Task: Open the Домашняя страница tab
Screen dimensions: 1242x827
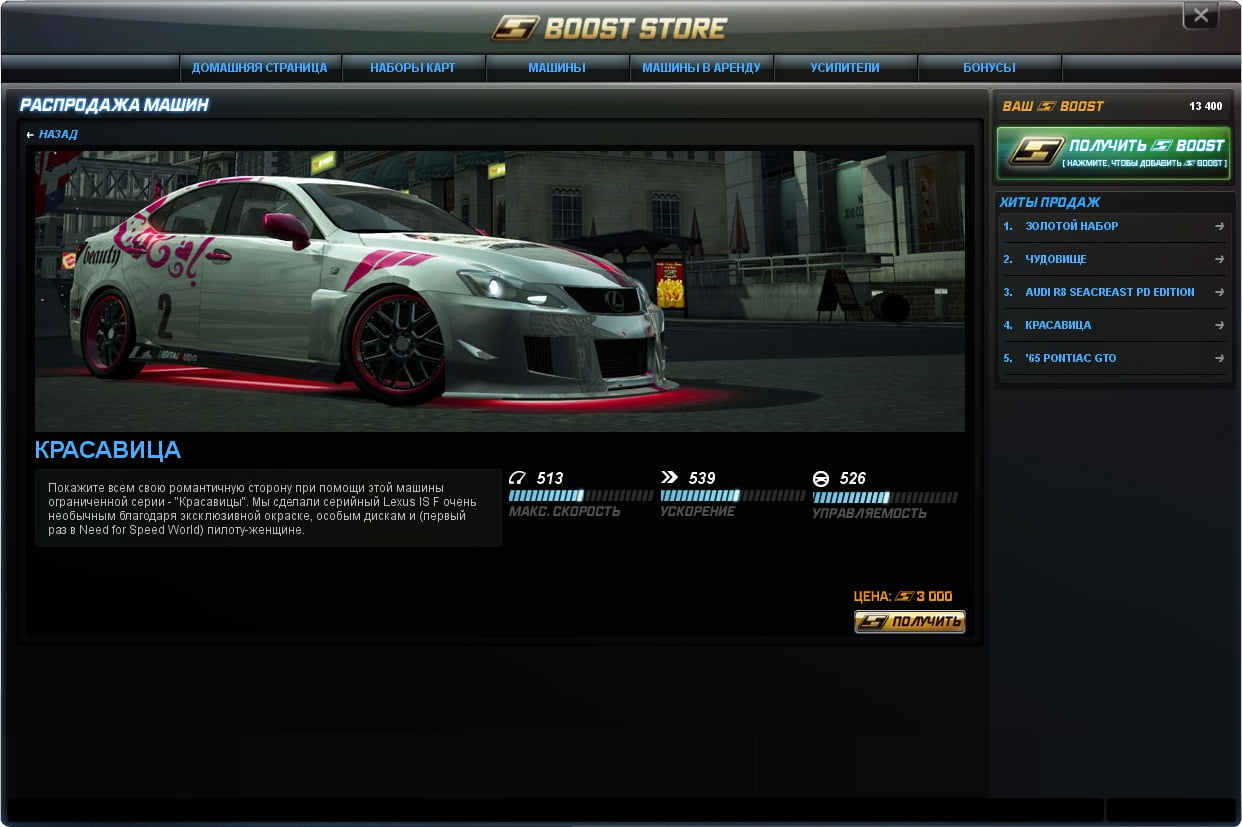Action: pos(260,68)
